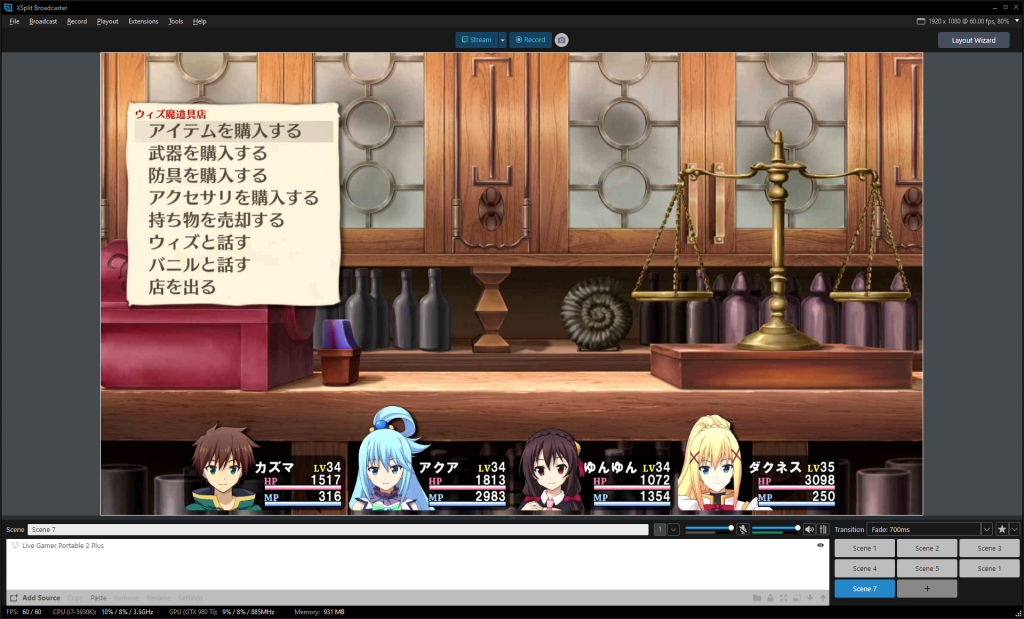The width and height of the screenshot is (1024, 619).
Task: Click Remove in the source toolbar
Action: point(126,598)
